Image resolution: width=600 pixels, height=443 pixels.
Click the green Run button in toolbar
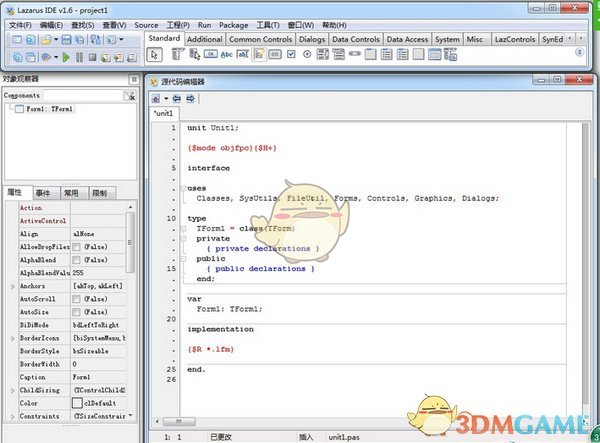pos(65,57)
